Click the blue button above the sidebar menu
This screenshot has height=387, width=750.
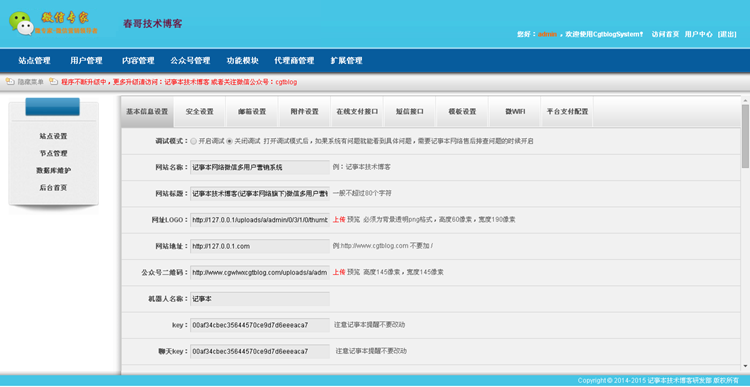tap(53, 107)
